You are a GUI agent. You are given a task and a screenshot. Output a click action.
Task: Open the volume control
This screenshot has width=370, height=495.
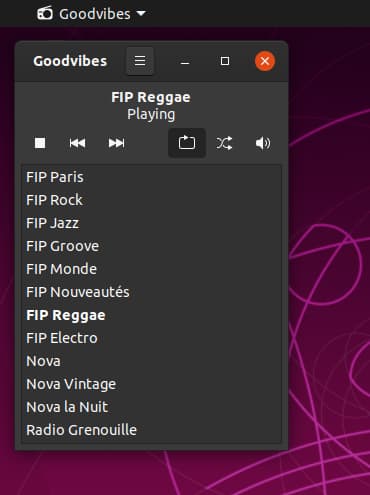(x=263, y=143)
